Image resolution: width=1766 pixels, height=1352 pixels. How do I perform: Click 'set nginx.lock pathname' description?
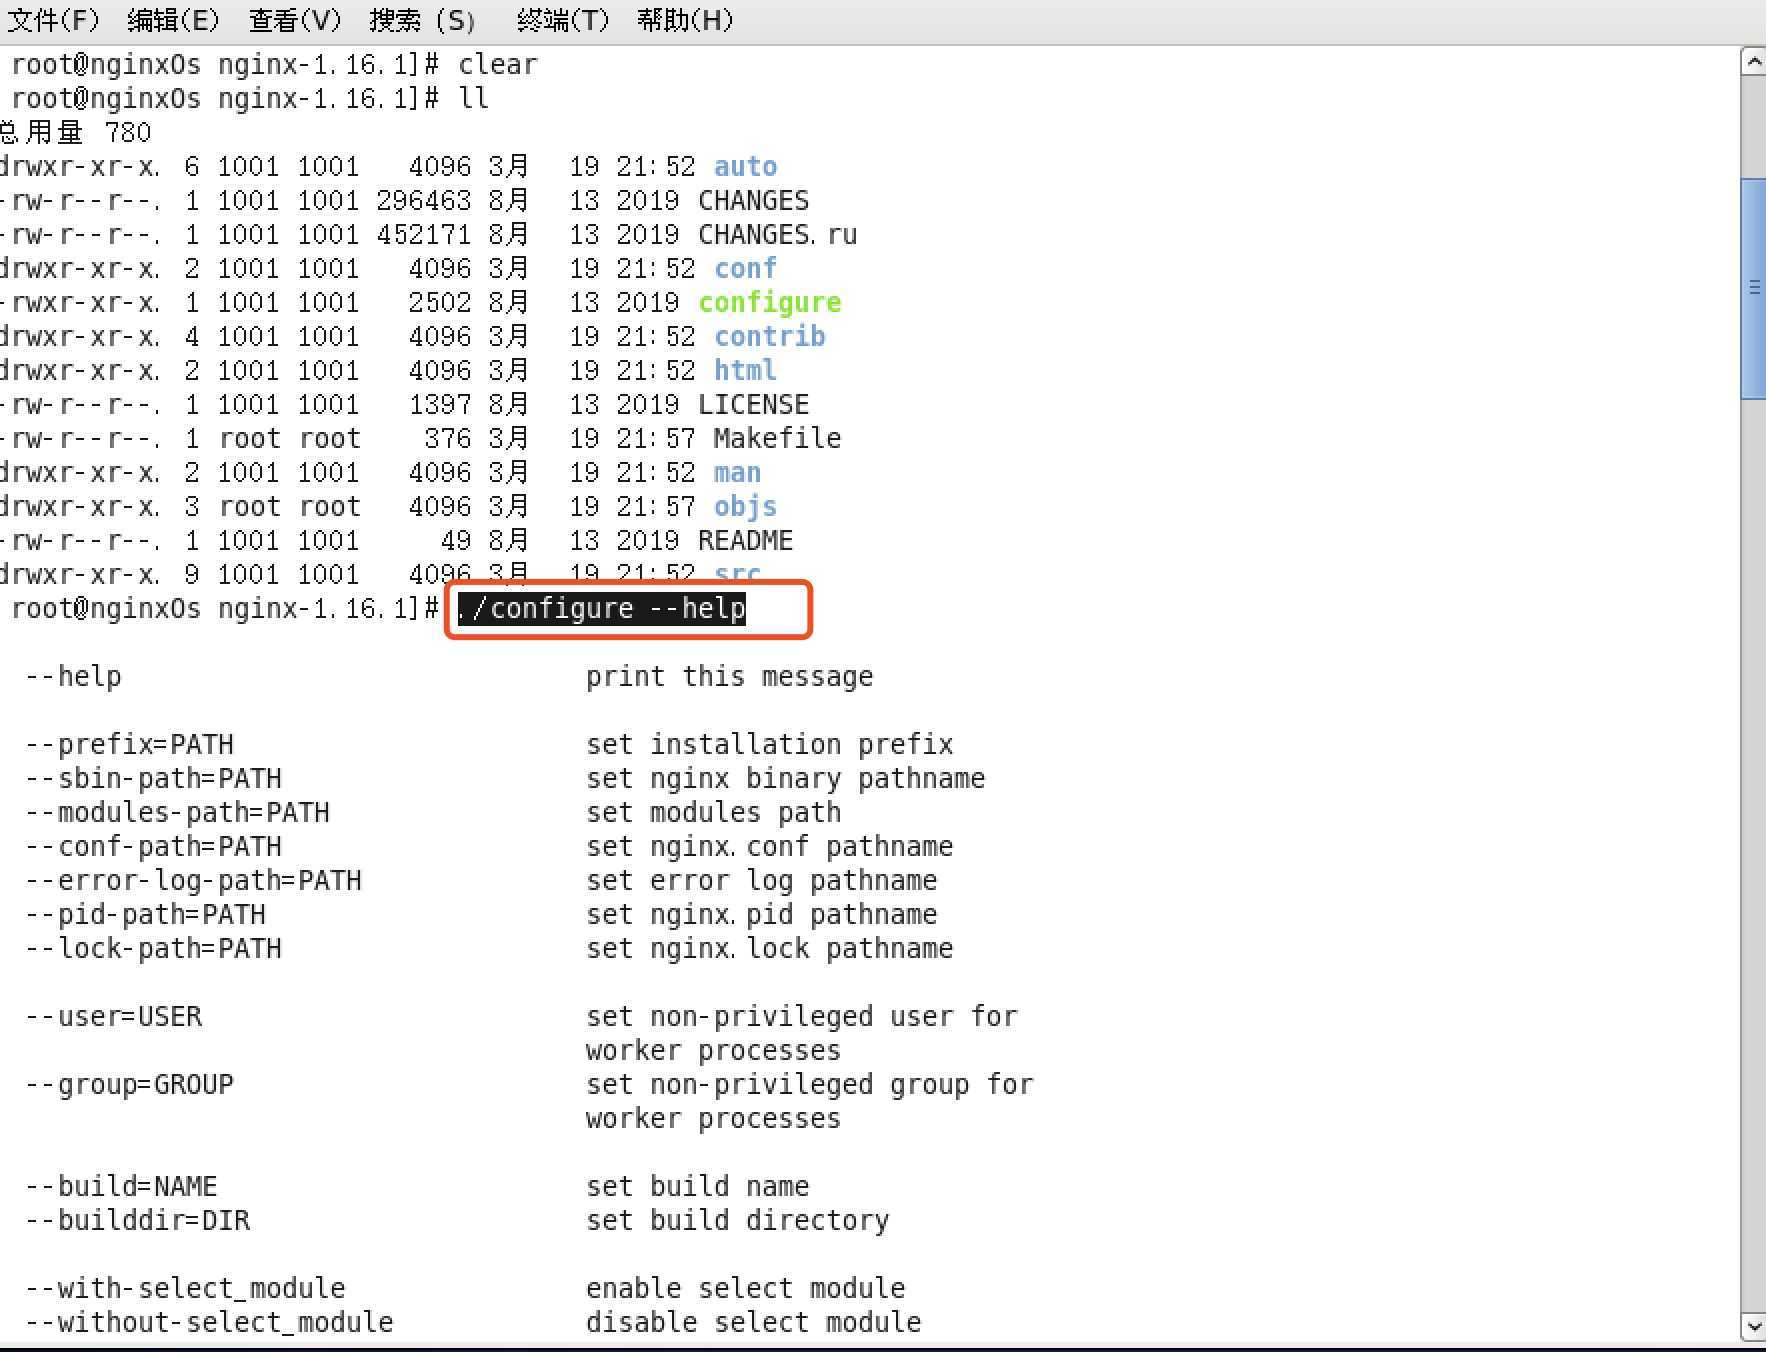point(770,949)
